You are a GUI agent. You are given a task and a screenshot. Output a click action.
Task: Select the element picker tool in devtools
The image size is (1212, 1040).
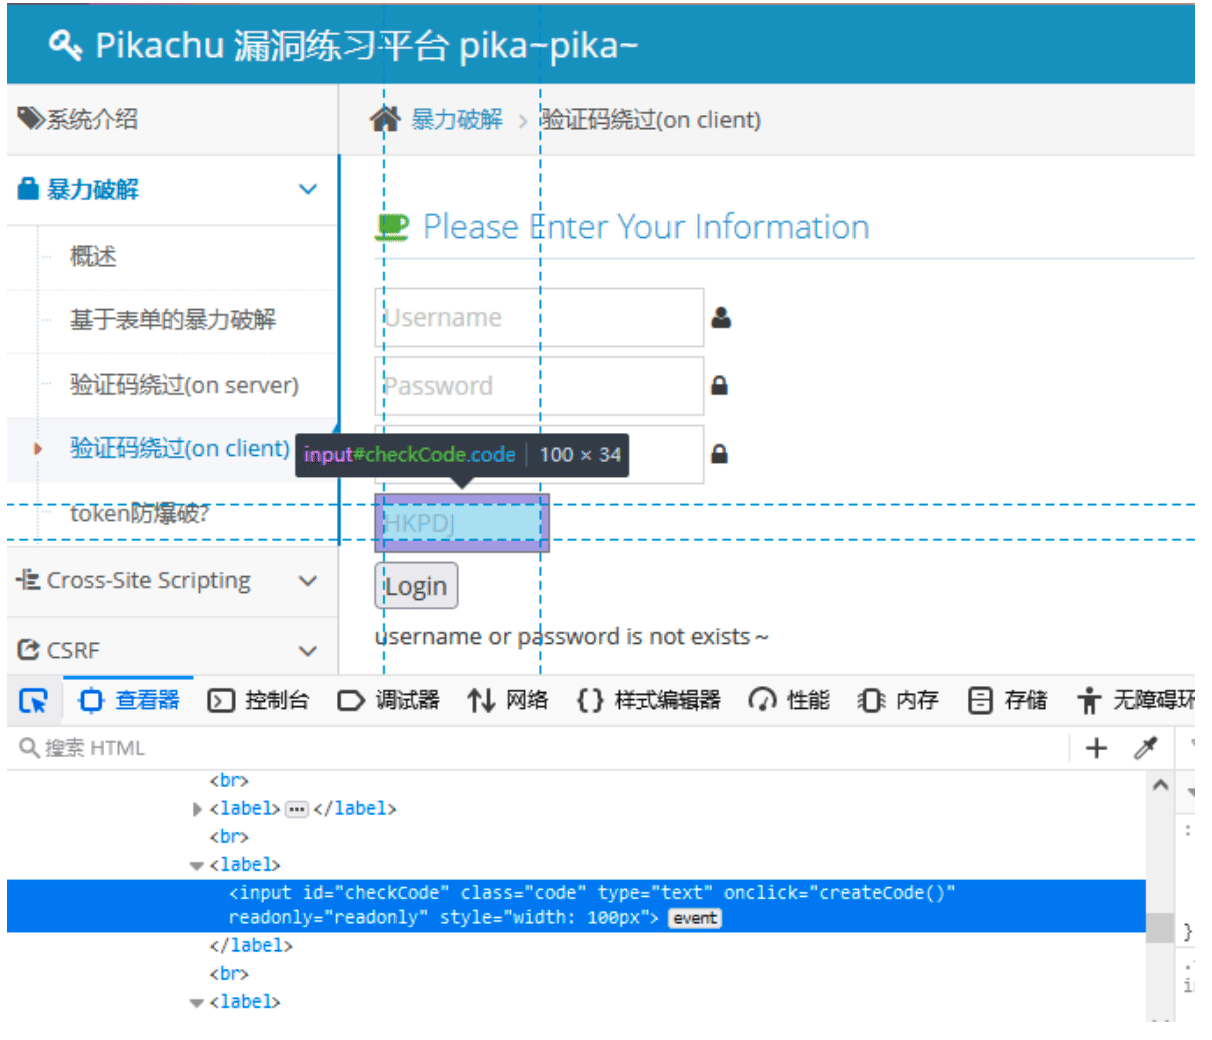click(x=34, y=701)
